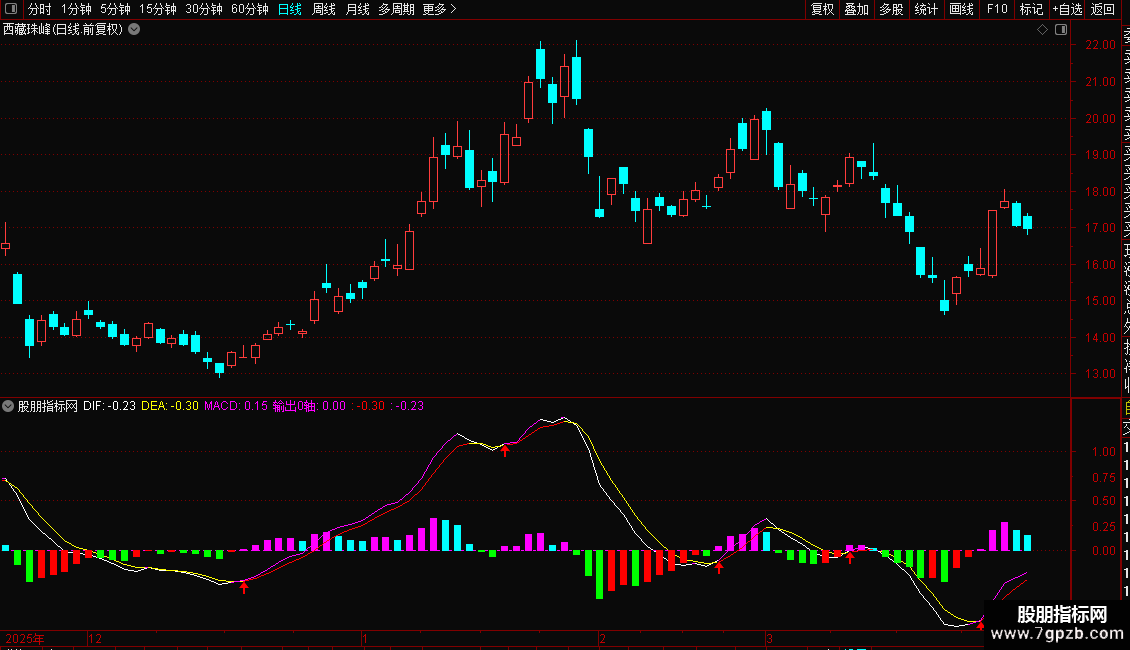This screenshot has height=650, width=1130.
Task: Select the 周线 weekly period tab
Action: (x=324, y=9)
